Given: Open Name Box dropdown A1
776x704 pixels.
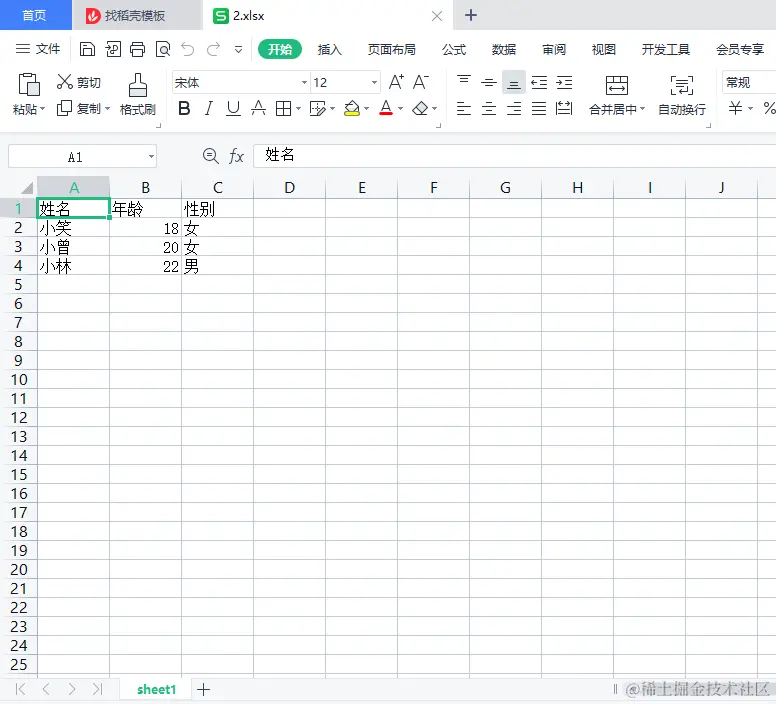Looking at the screenshot, I should pyautogui.click(x=151, y=157).
